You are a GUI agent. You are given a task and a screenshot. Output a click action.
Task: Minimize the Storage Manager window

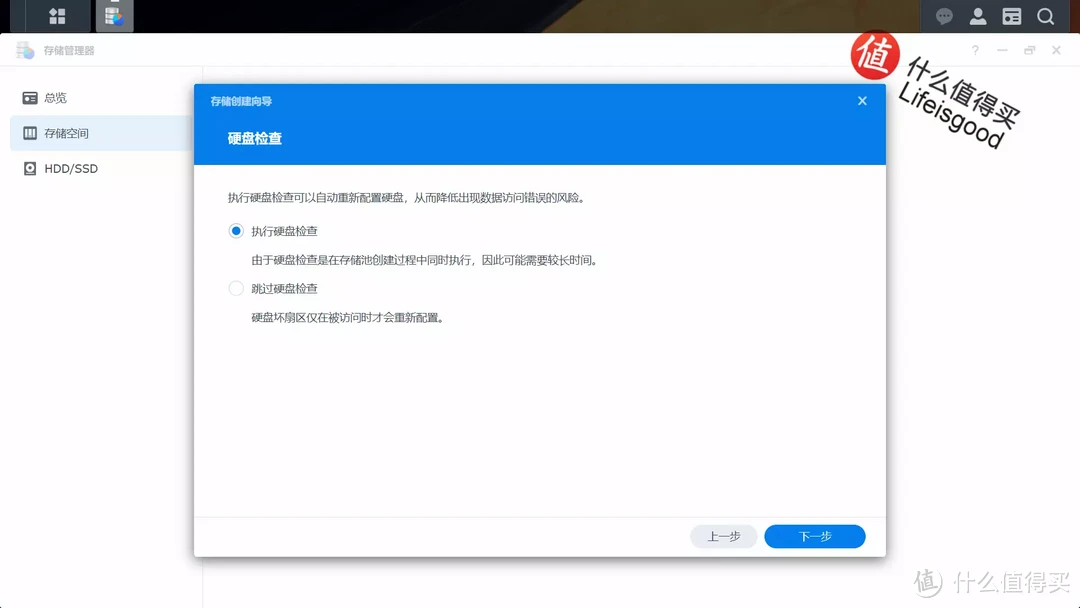pyautogui.click(x=1002, y=50)
